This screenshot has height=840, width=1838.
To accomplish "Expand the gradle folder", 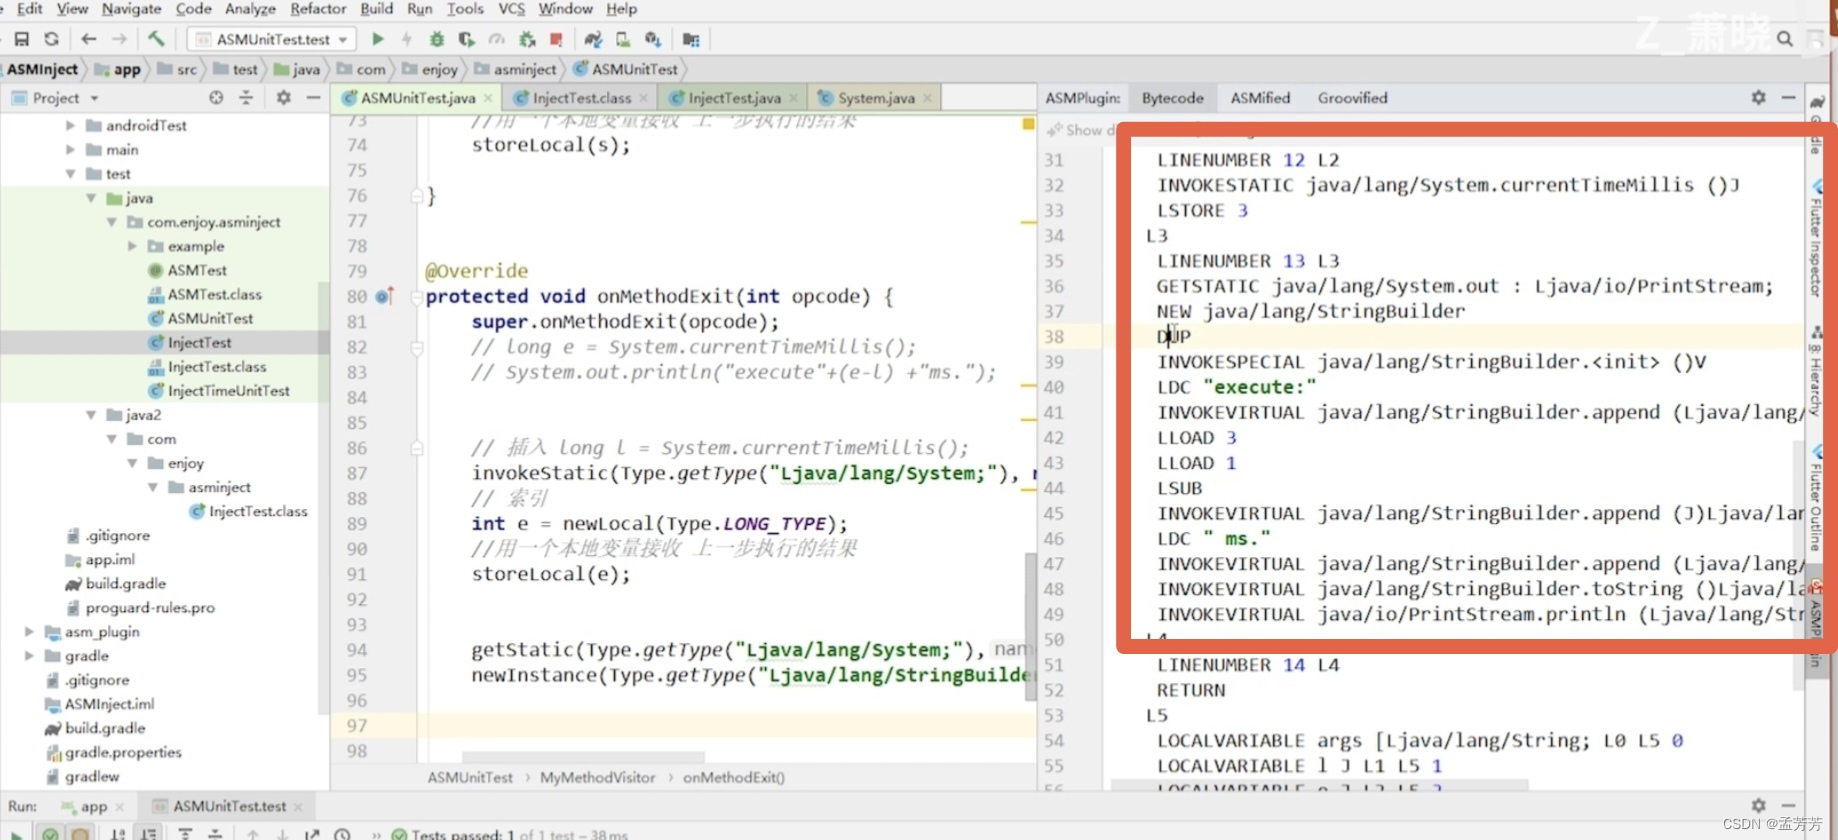I will click(29, 656).
